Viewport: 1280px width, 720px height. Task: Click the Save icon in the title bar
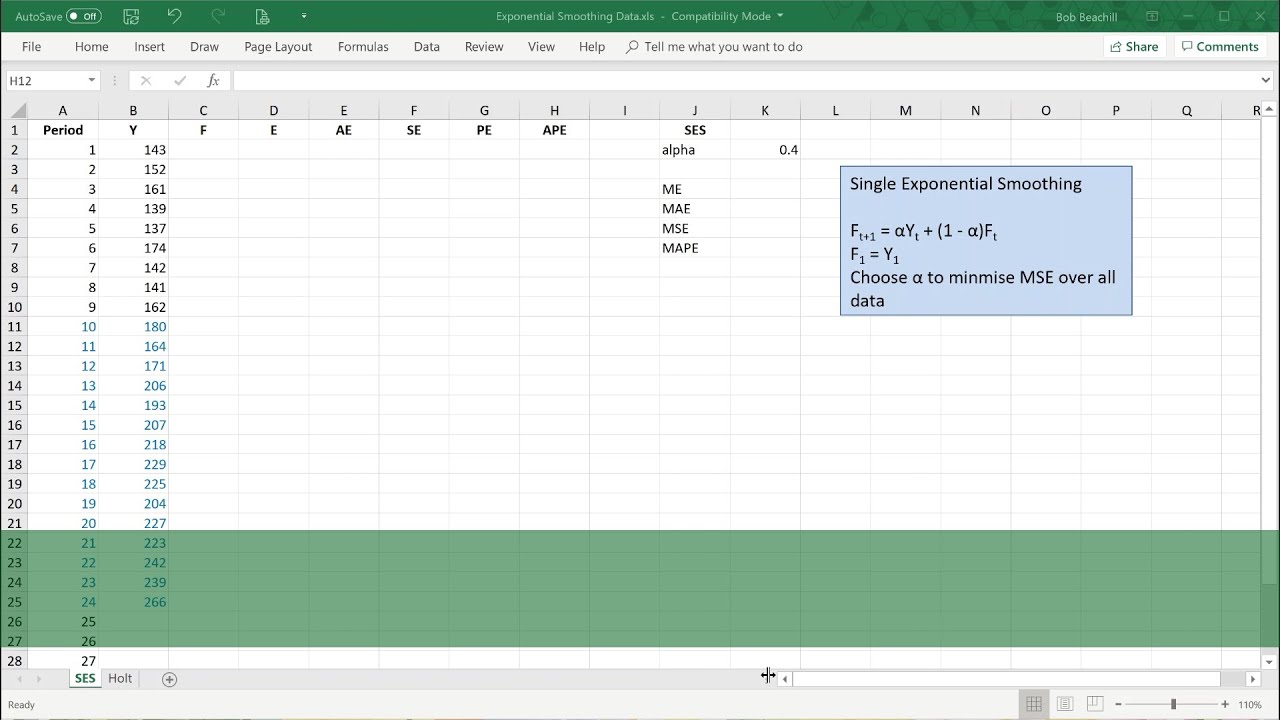pyautogui.click(x=131, y=16)
